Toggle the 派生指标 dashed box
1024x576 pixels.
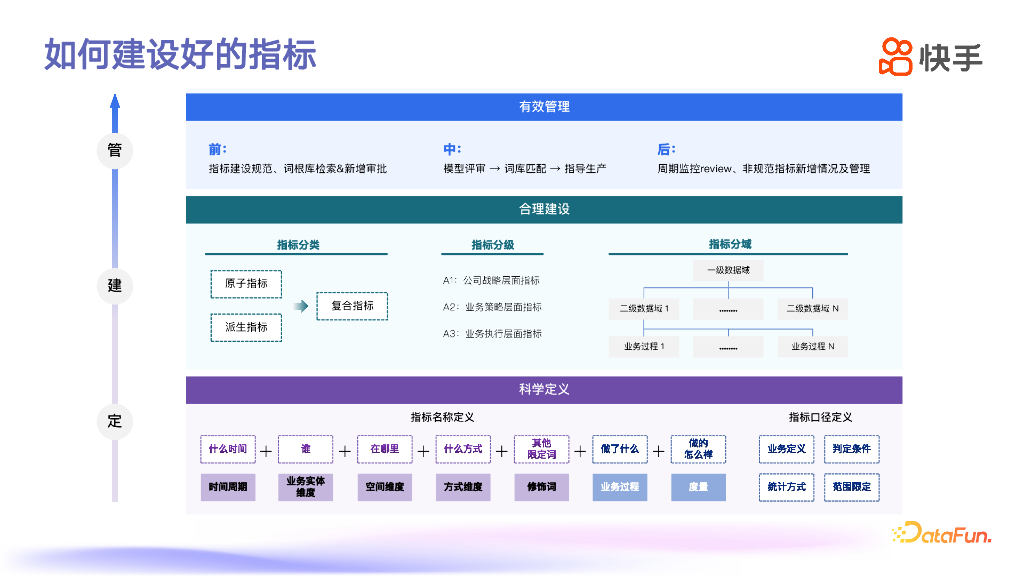245,327
